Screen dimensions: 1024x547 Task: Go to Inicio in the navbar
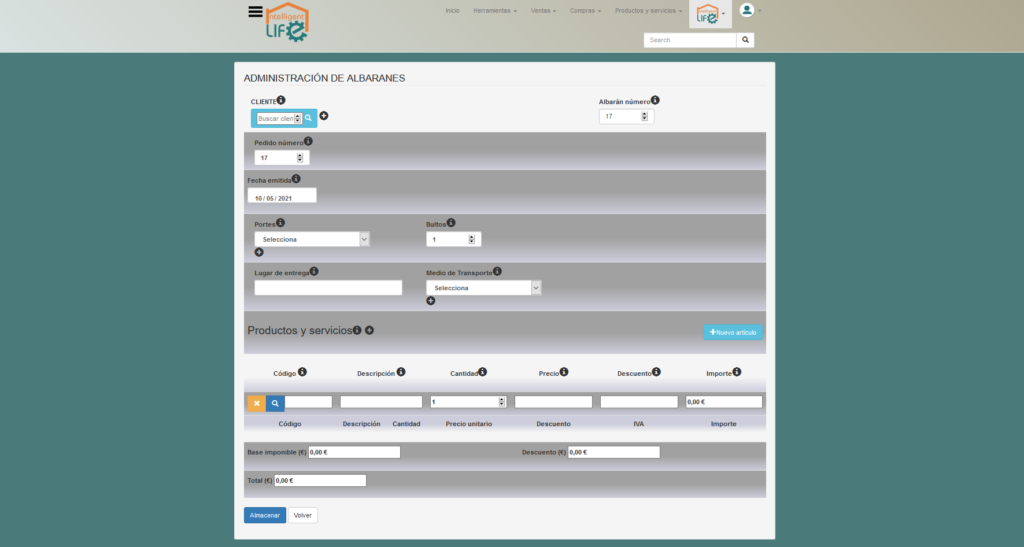453,11
